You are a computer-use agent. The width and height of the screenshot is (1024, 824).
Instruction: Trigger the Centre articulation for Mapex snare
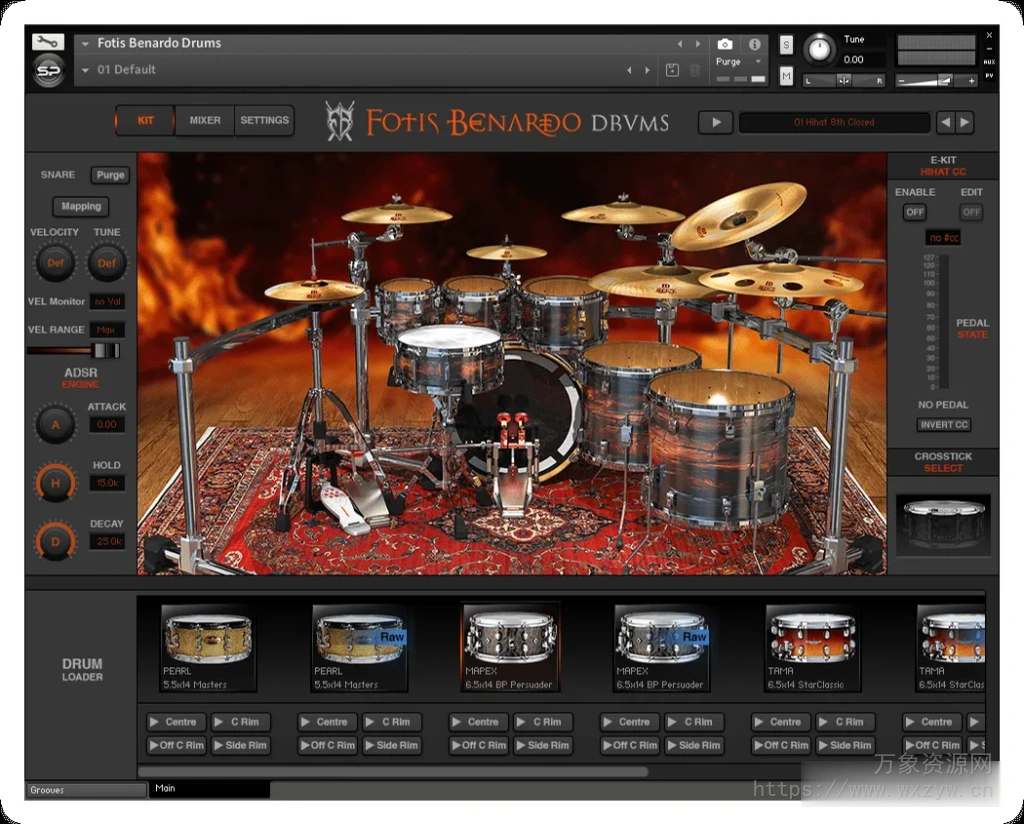[478, 721]
